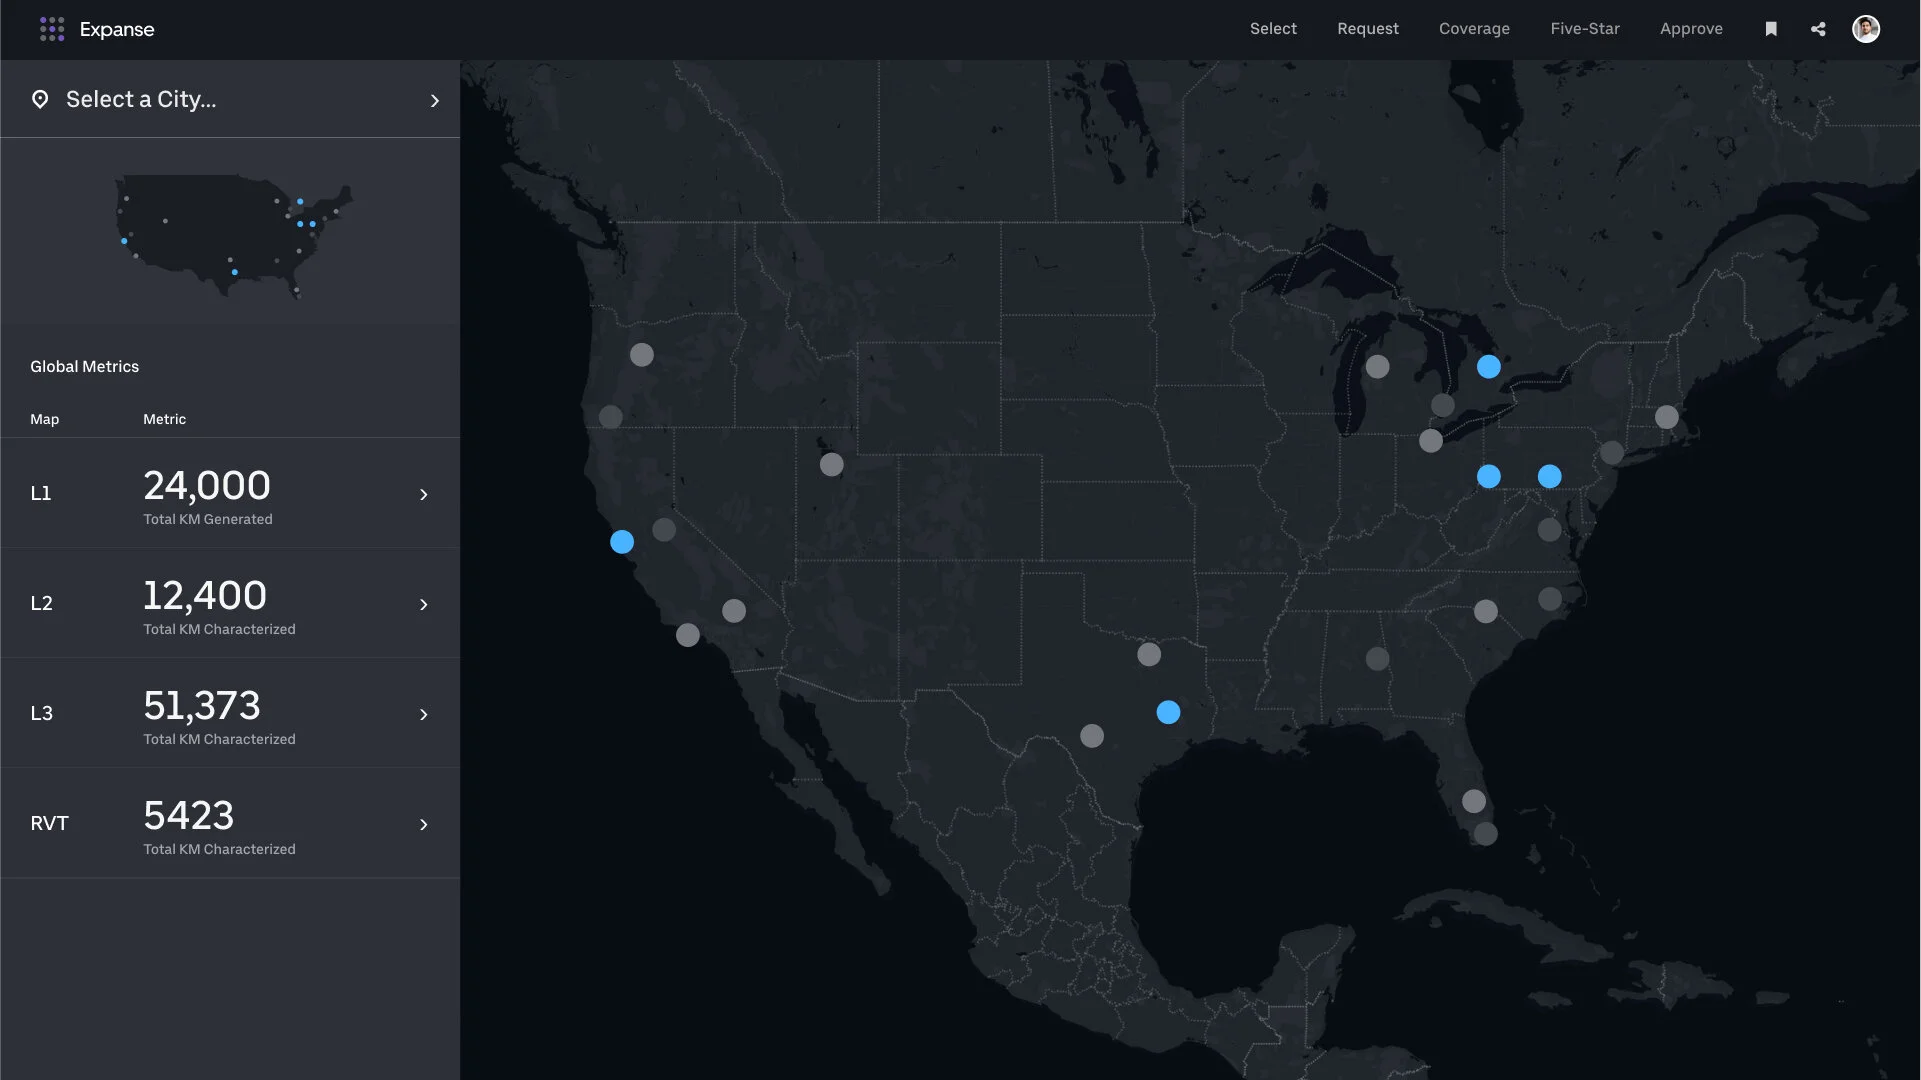Expand the L1 Total KM Generated row
Viewport: 1921px width, 1080px height.
click(x=423, y=495)
